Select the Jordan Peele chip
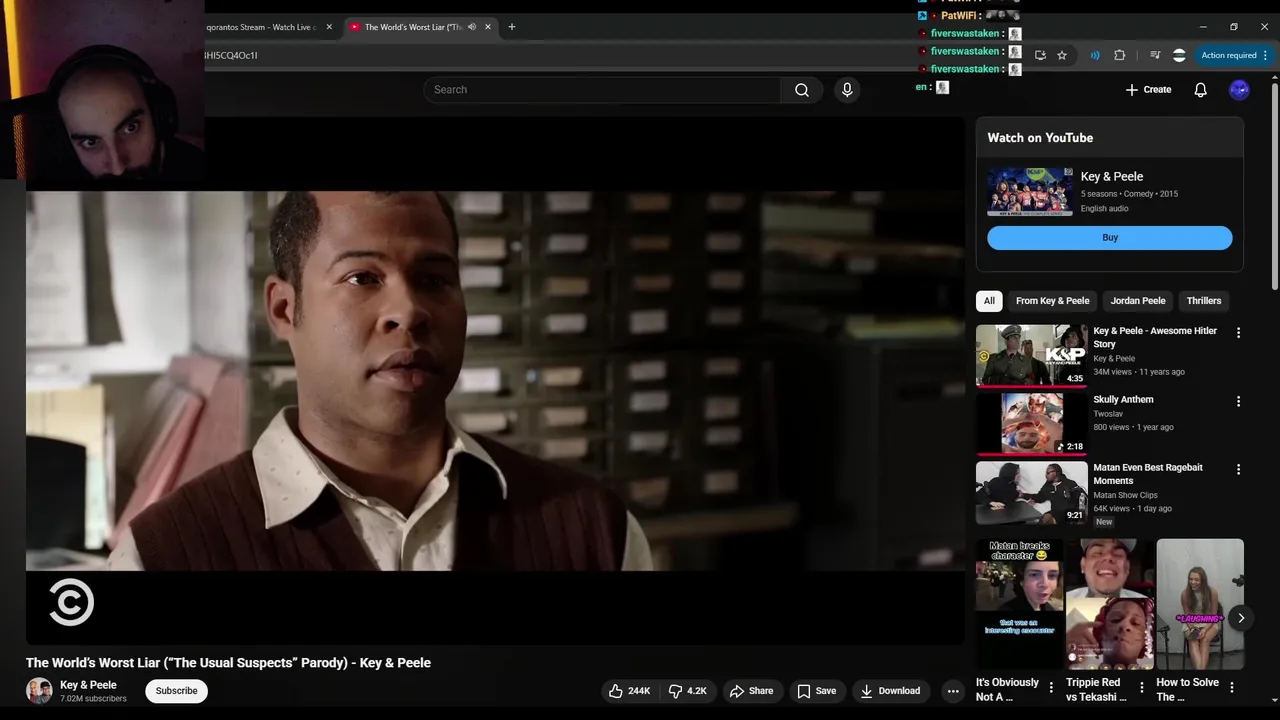 1138,301
